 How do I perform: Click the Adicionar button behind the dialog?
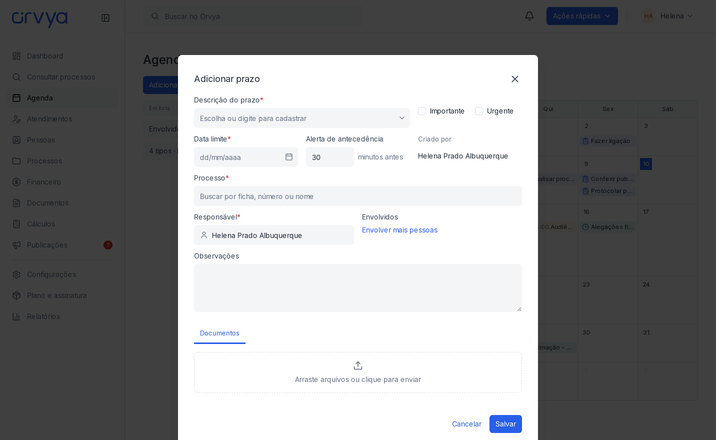pos(161,85)
